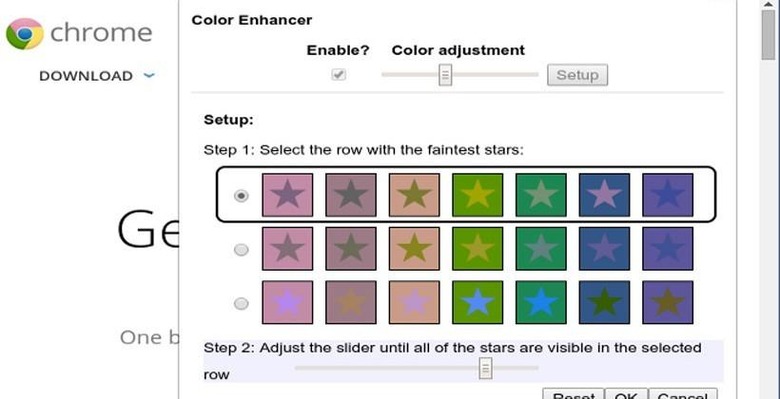Click the Step 2 slider handle
The image size is (780, 399).
click(x=486, y=368)
